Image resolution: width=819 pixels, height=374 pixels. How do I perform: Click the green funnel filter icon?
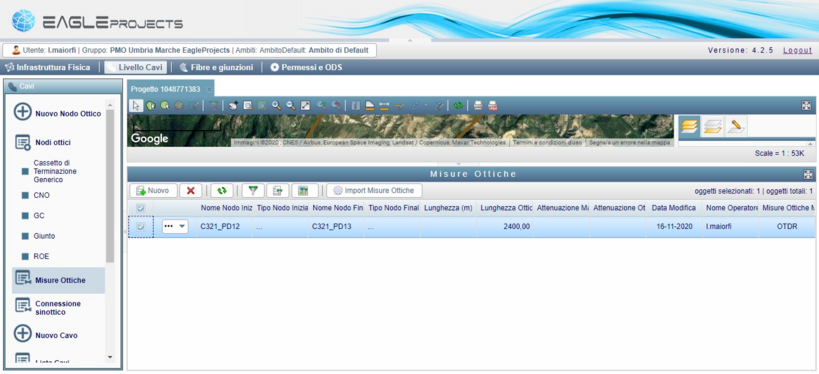coord(253,191)
